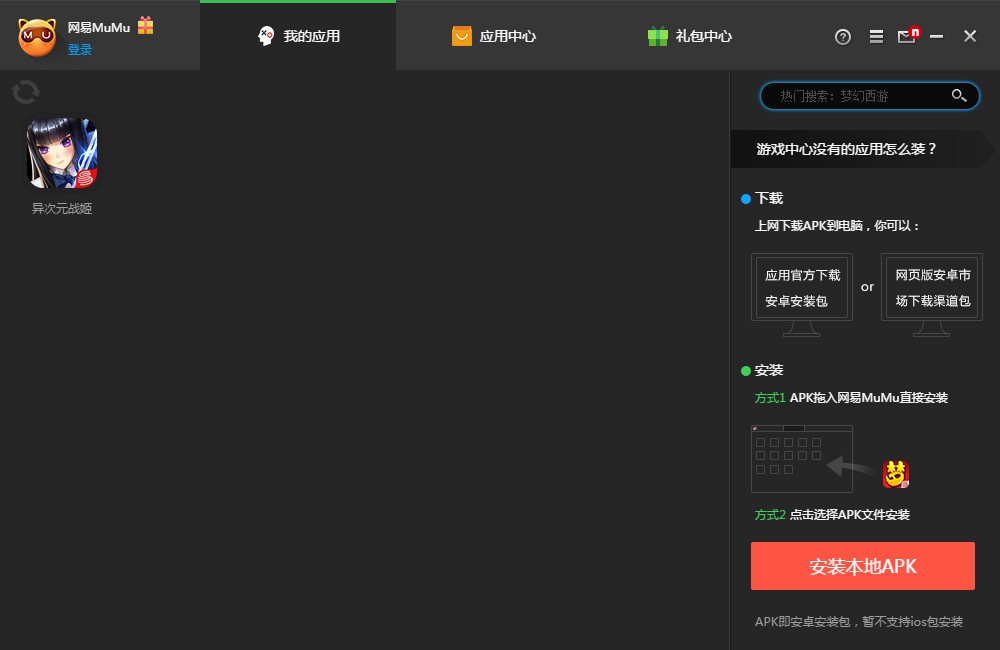This screenshot has height=650, width=1000.
Task: Click the MuMu raccoon avatar logo
Action: (37, 38)
